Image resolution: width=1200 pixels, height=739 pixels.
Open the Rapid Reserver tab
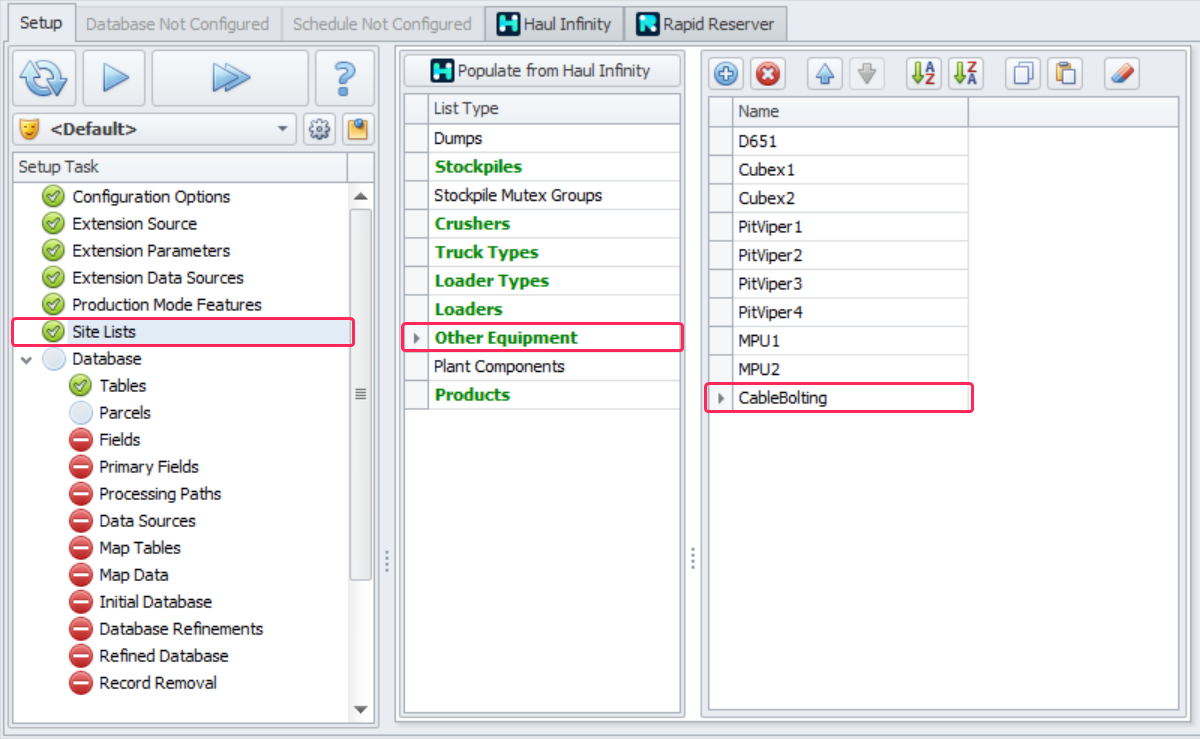point(705,23)
